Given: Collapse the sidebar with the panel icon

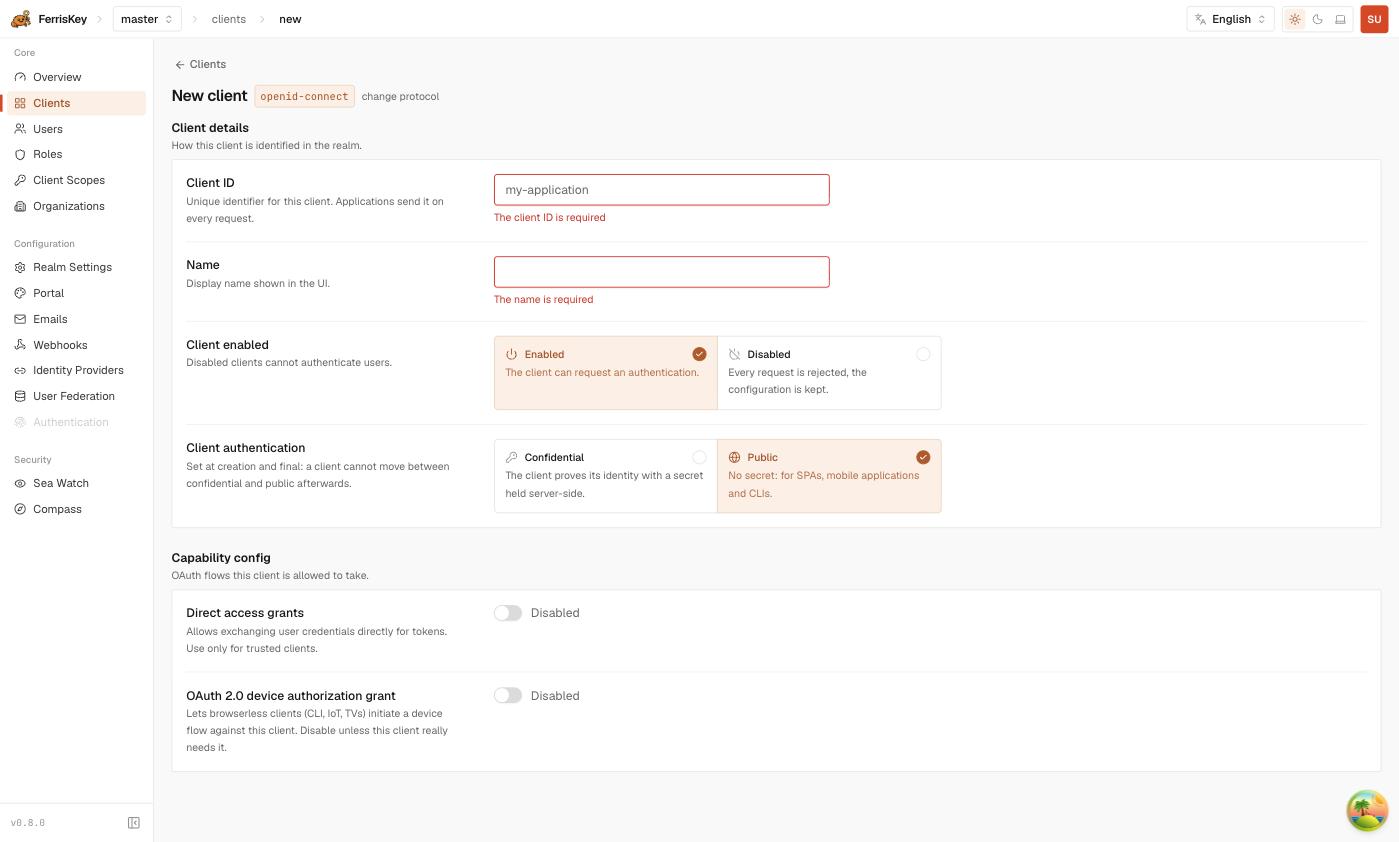Looking at the screenshot, I should pos(134,822).
